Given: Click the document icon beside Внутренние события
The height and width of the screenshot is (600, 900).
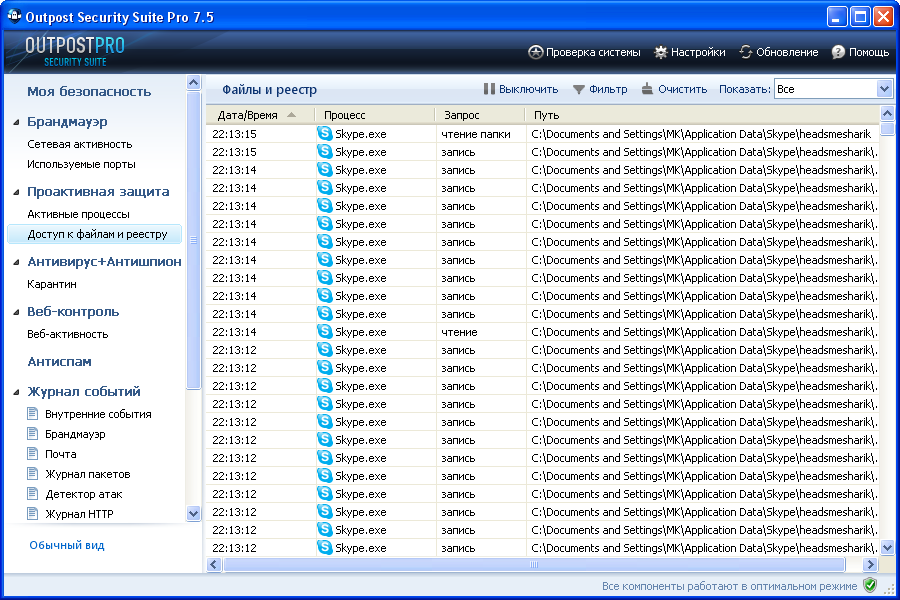Looking at the screenshot, I should 33,413.
